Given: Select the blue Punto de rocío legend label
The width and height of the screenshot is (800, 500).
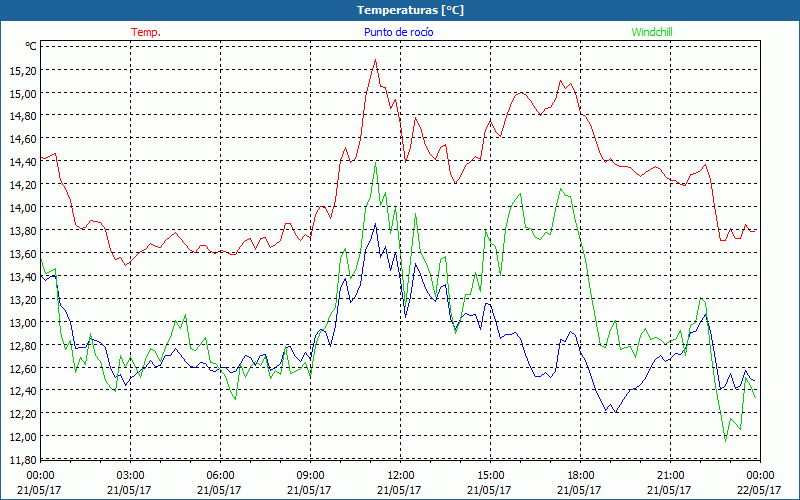Looking at the screenshot, I should (x=398, y=32).
